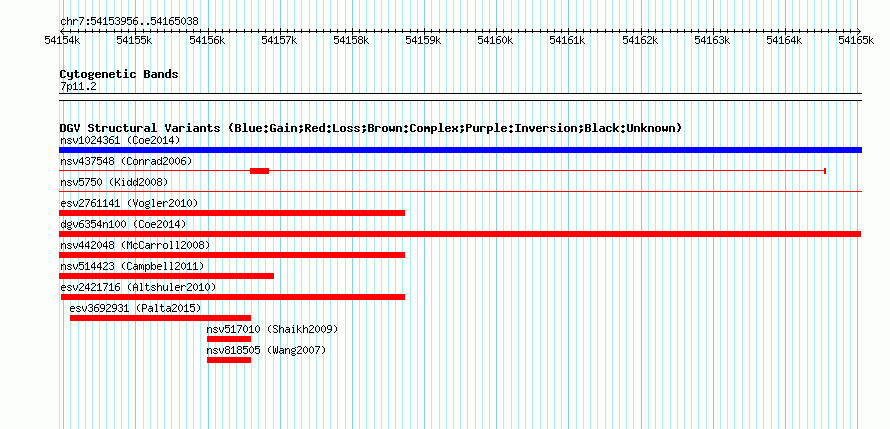Click the 54157k ruler tick label
Image resolution: width=890 pixels, height=429 pixels.
[279, 40]
